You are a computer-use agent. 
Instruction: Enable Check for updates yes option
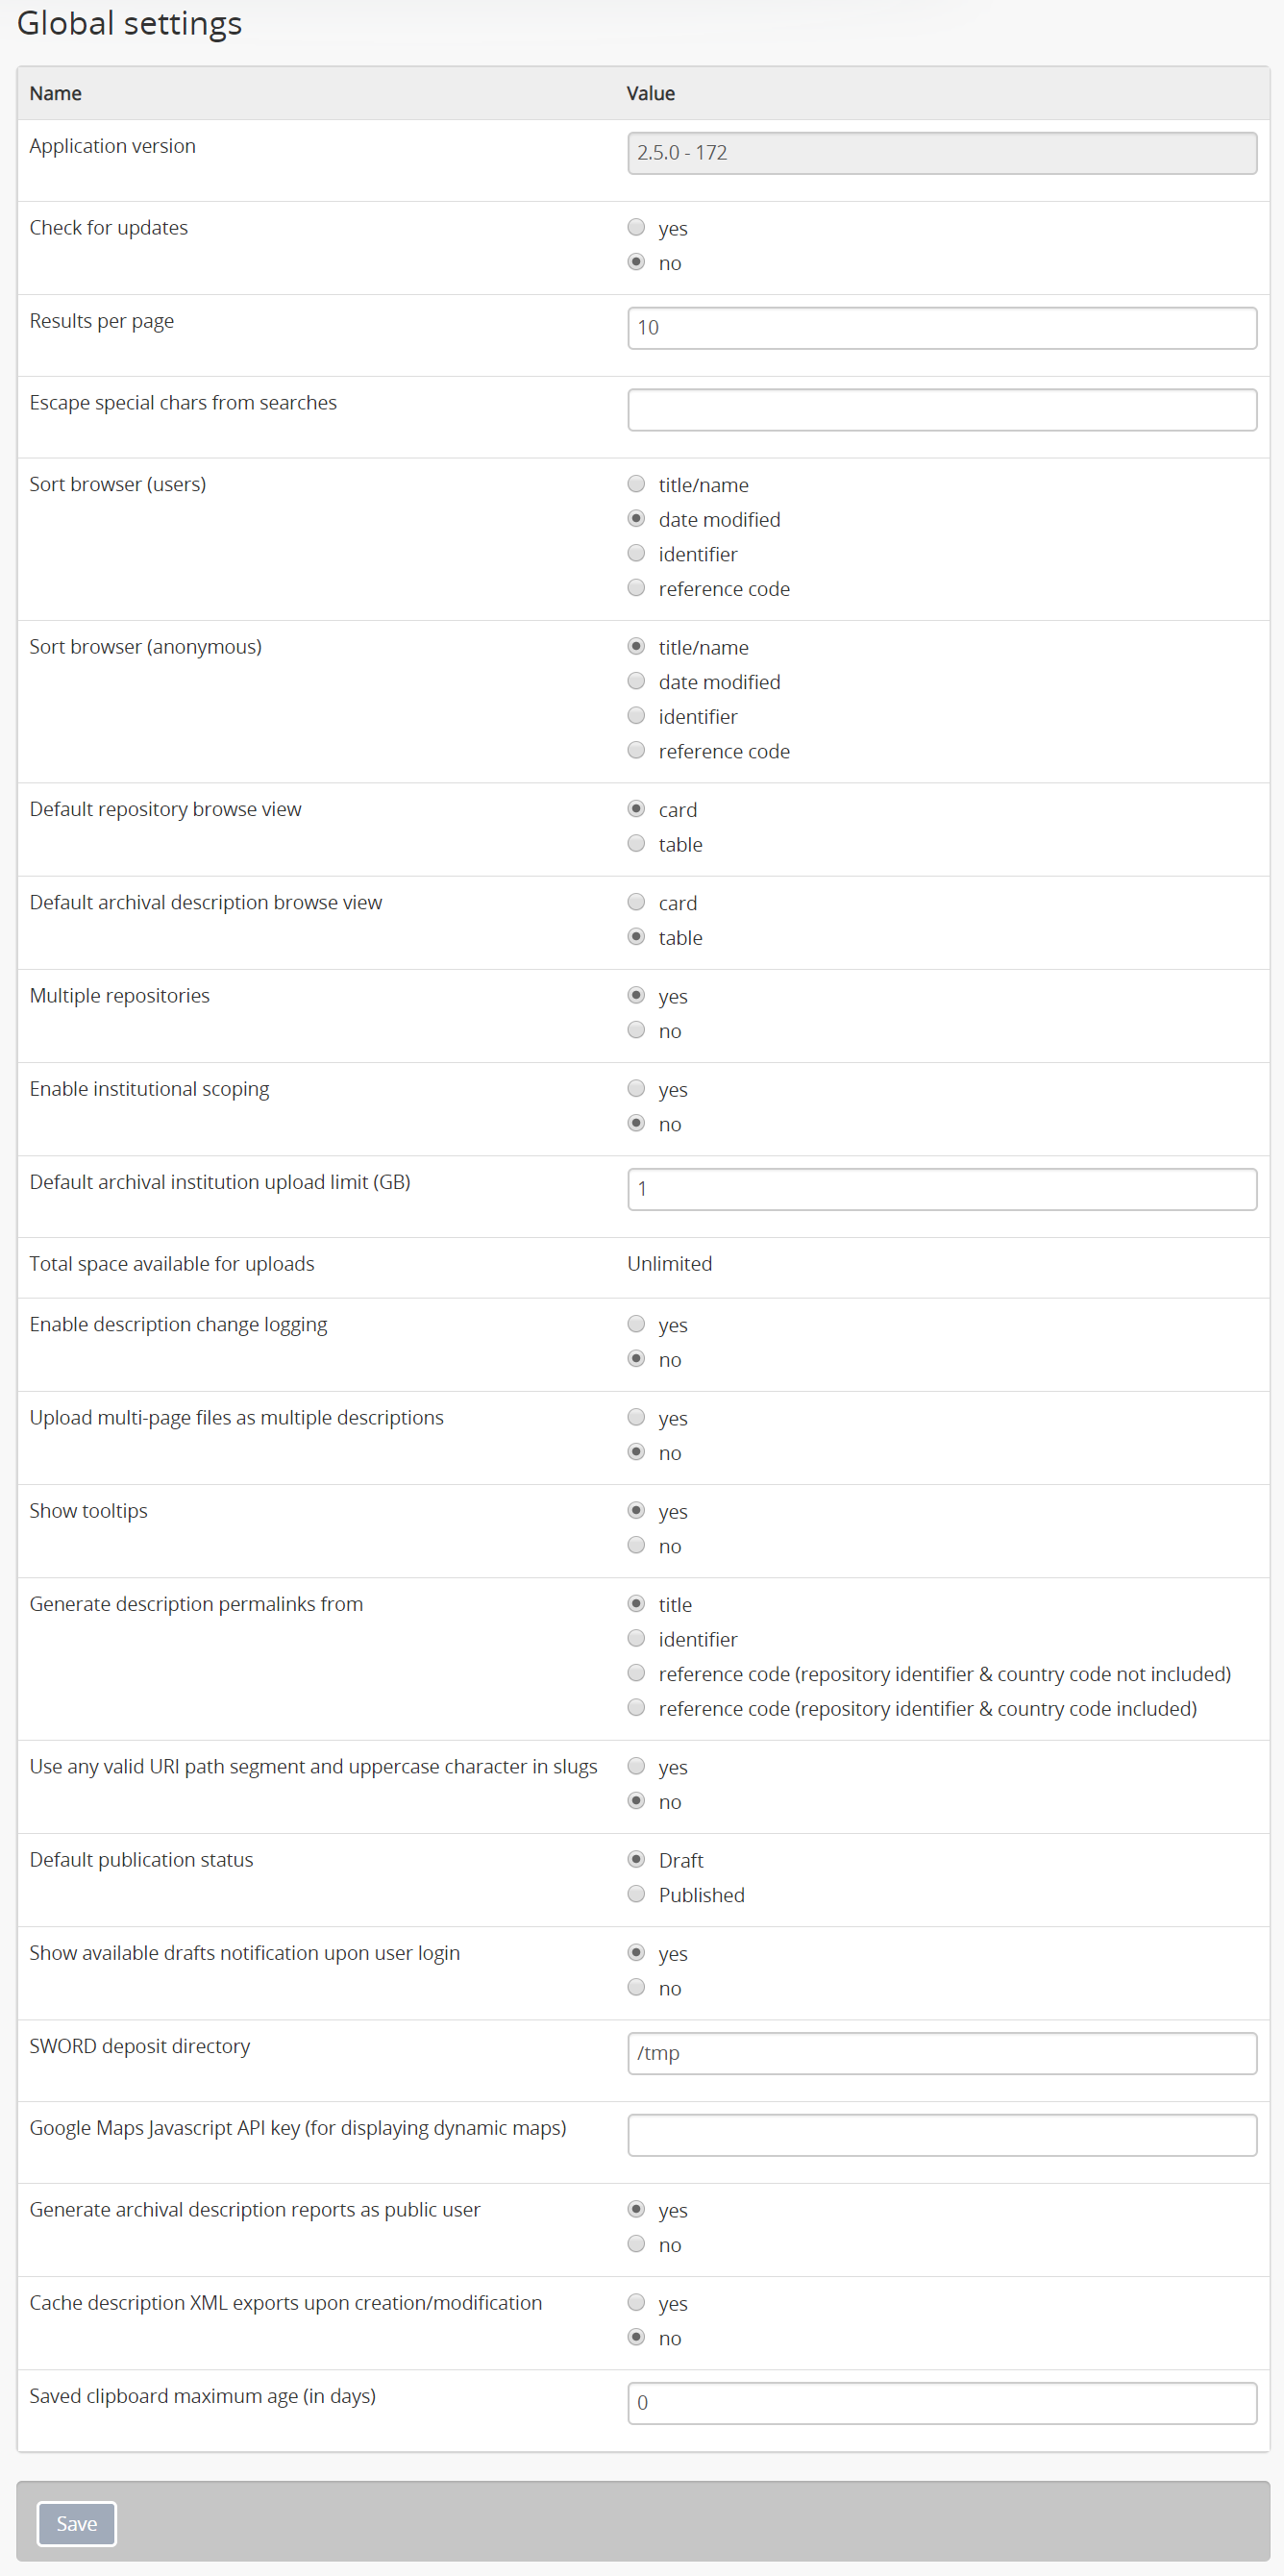pos(636,227)
